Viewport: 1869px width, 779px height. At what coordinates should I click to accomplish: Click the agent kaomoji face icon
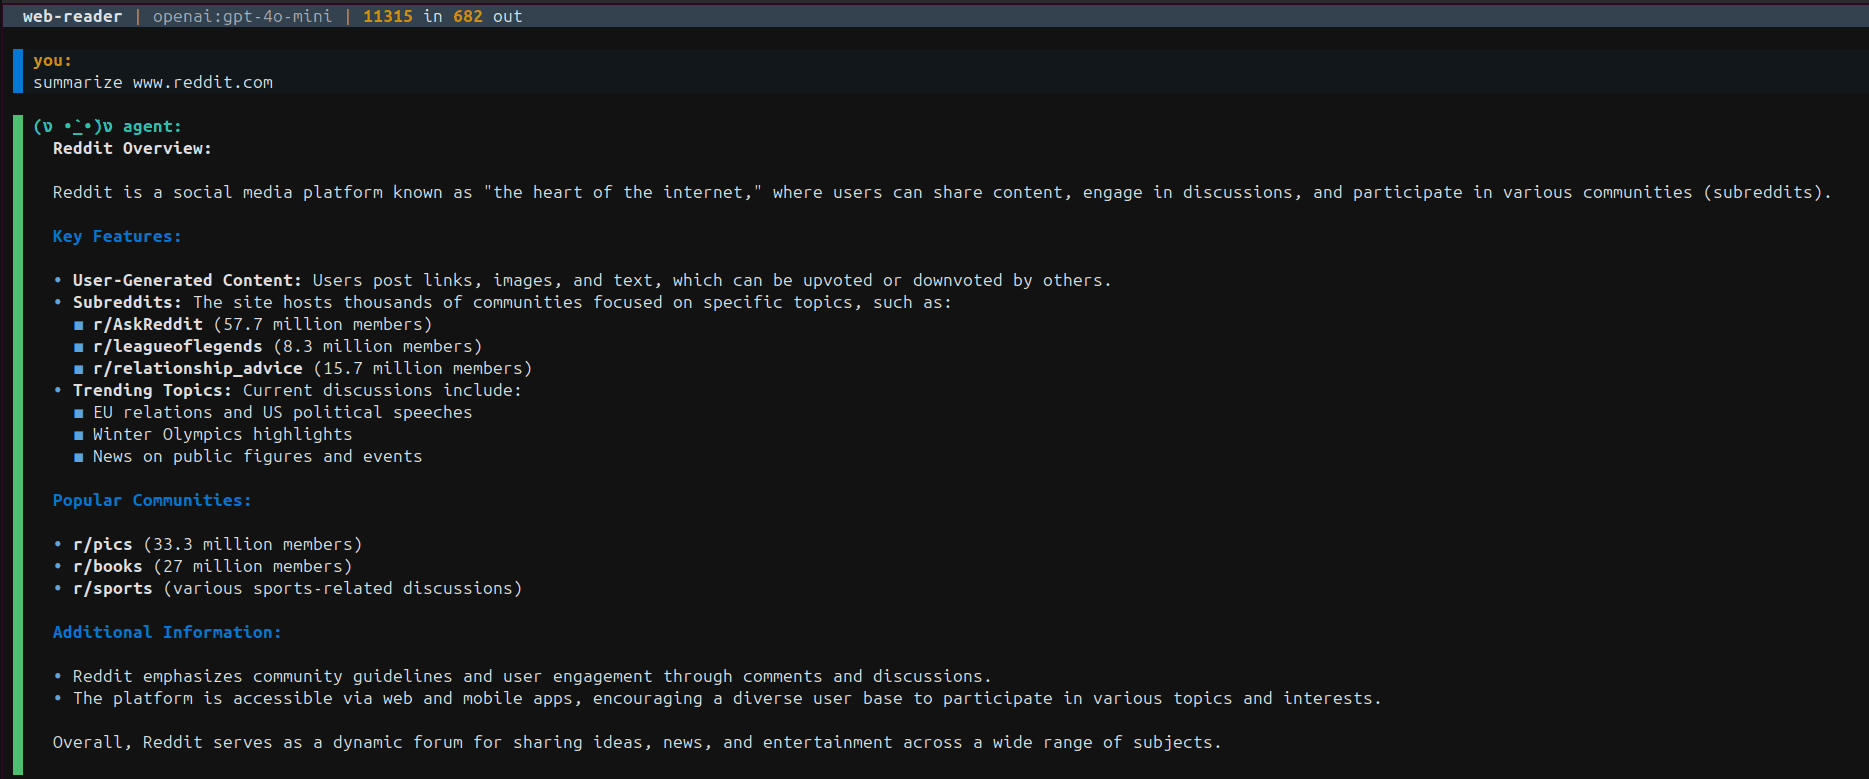tap(72, 127)
